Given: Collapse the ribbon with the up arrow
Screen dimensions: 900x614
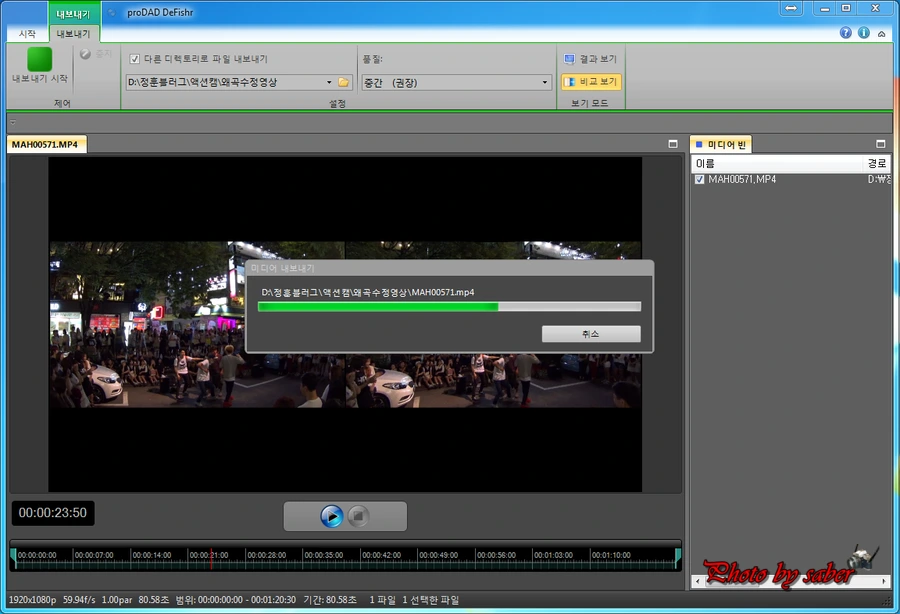Looking at the screenshot, I should point(881,34).
